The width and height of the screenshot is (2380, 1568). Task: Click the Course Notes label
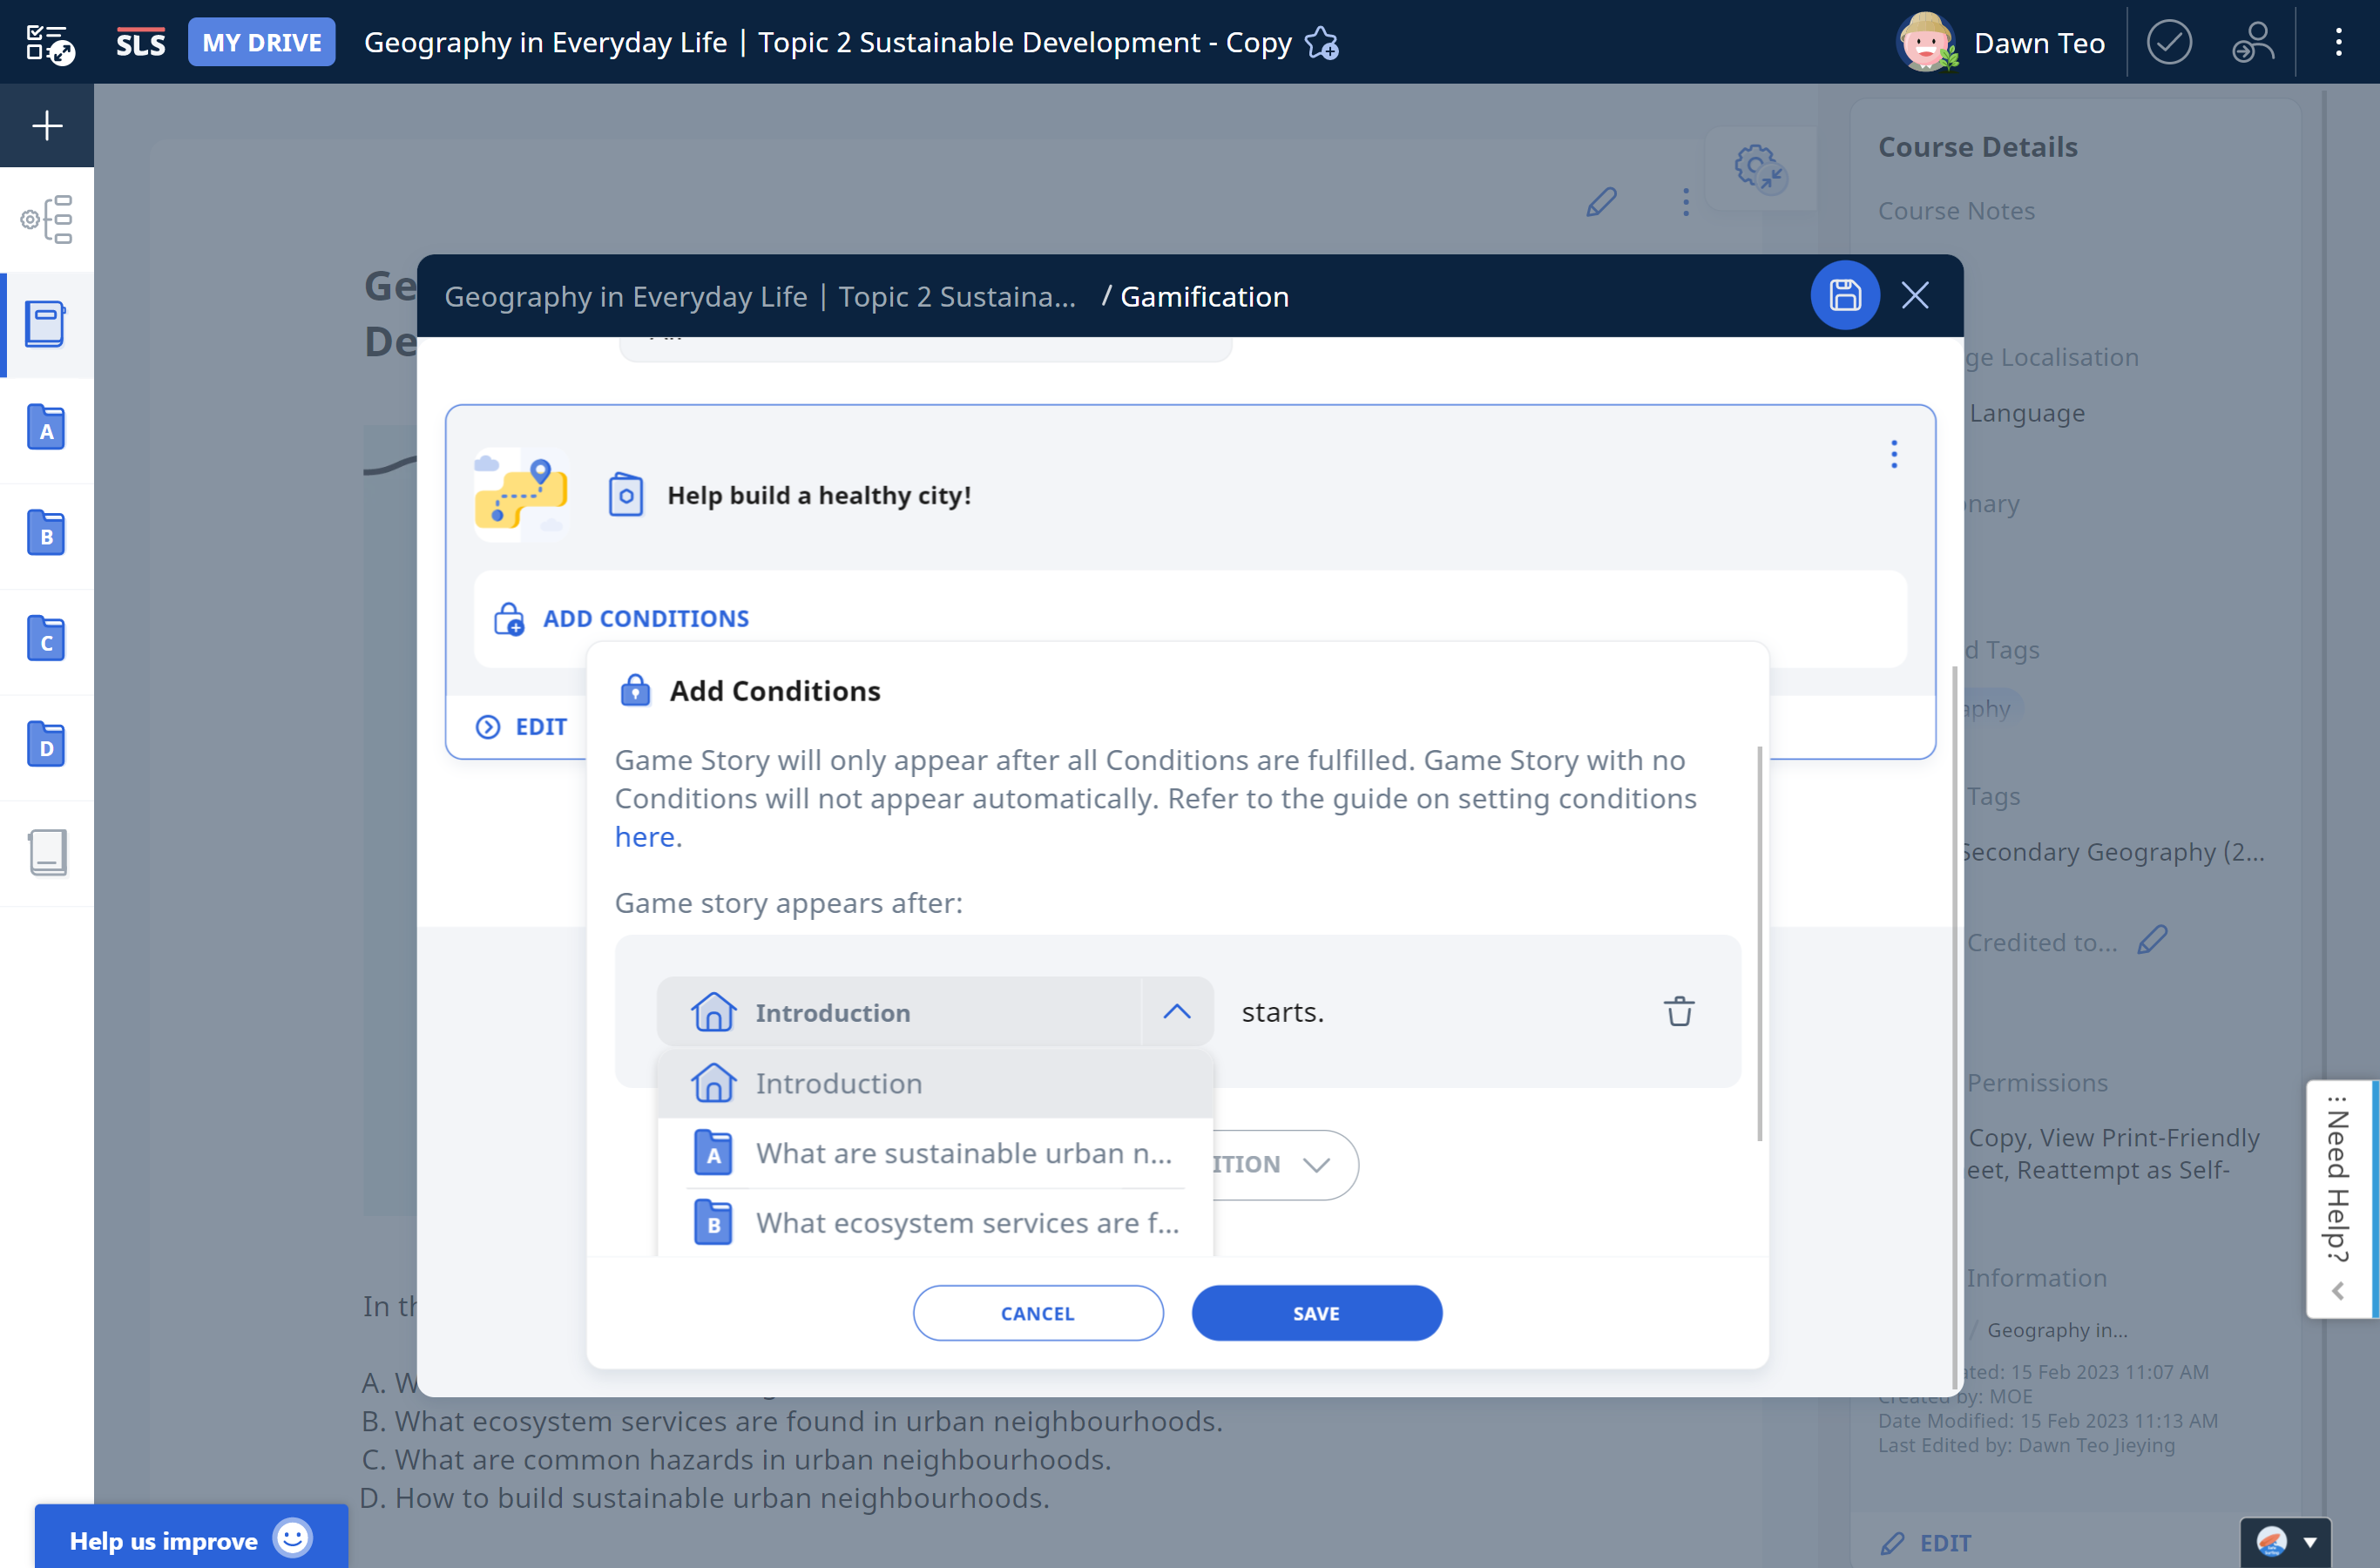point(1956,211)
